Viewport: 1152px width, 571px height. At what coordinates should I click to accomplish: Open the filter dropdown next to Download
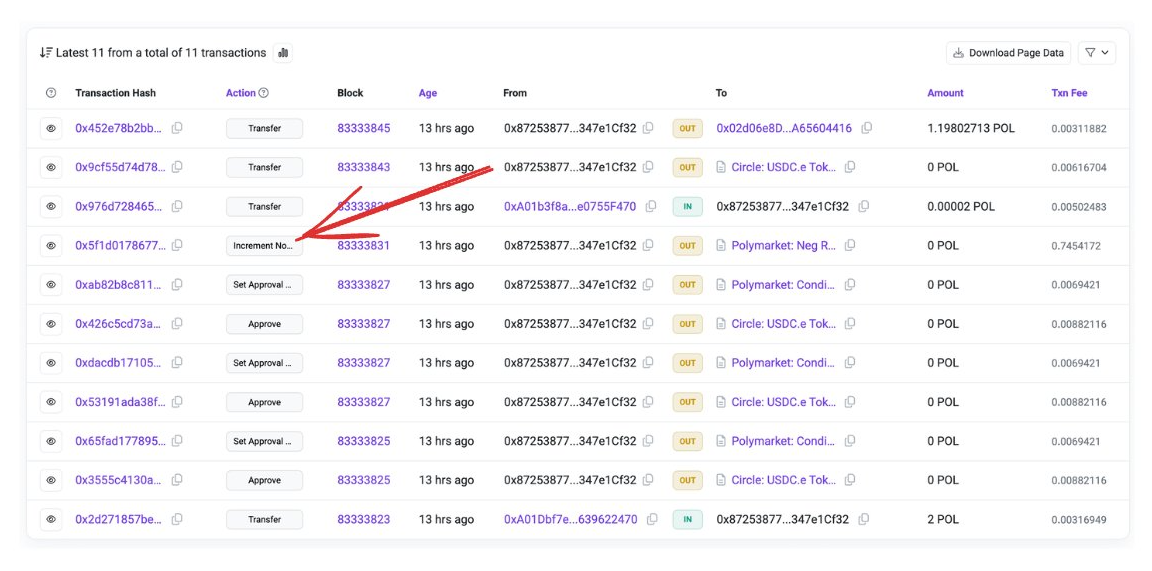tap(1097, 53)
